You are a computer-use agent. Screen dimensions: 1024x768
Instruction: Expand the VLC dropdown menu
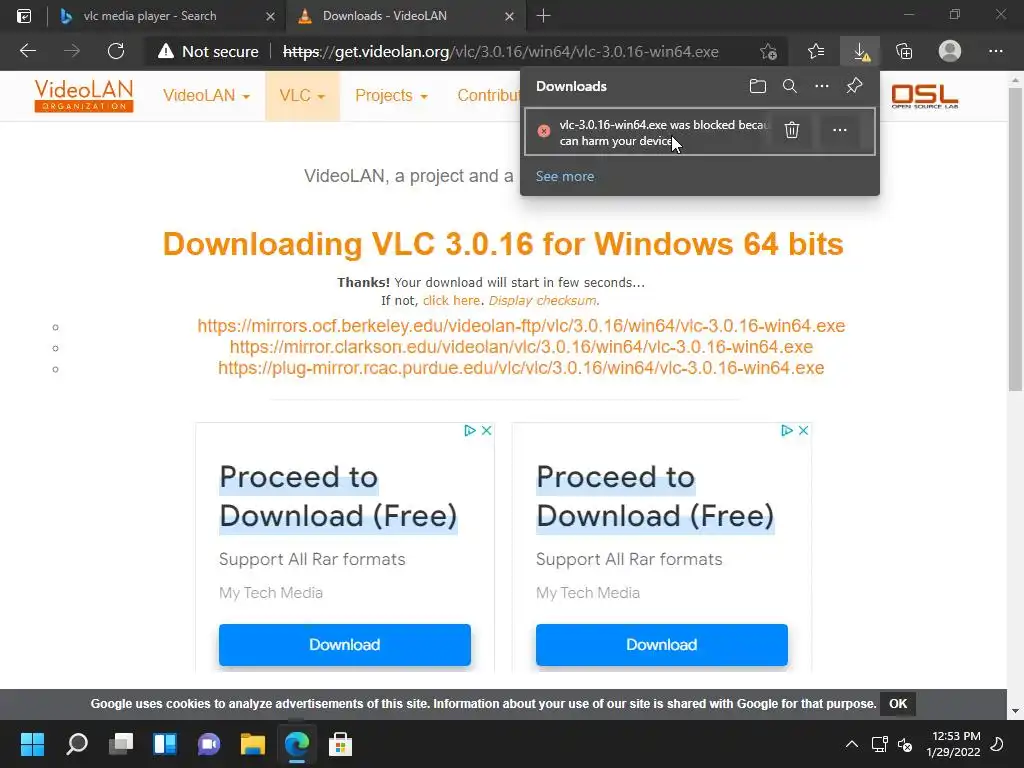pos(302,95)
